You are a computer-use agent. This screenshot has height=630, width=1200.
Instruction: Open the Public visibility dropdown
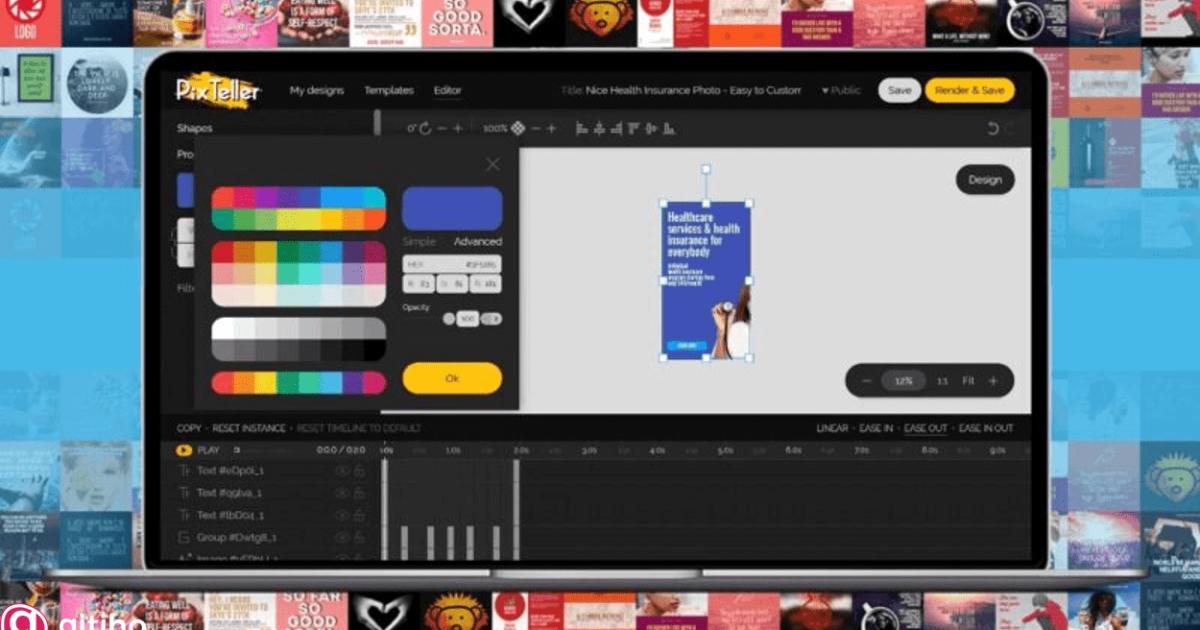pyautogui.click(x=841, y=91)
